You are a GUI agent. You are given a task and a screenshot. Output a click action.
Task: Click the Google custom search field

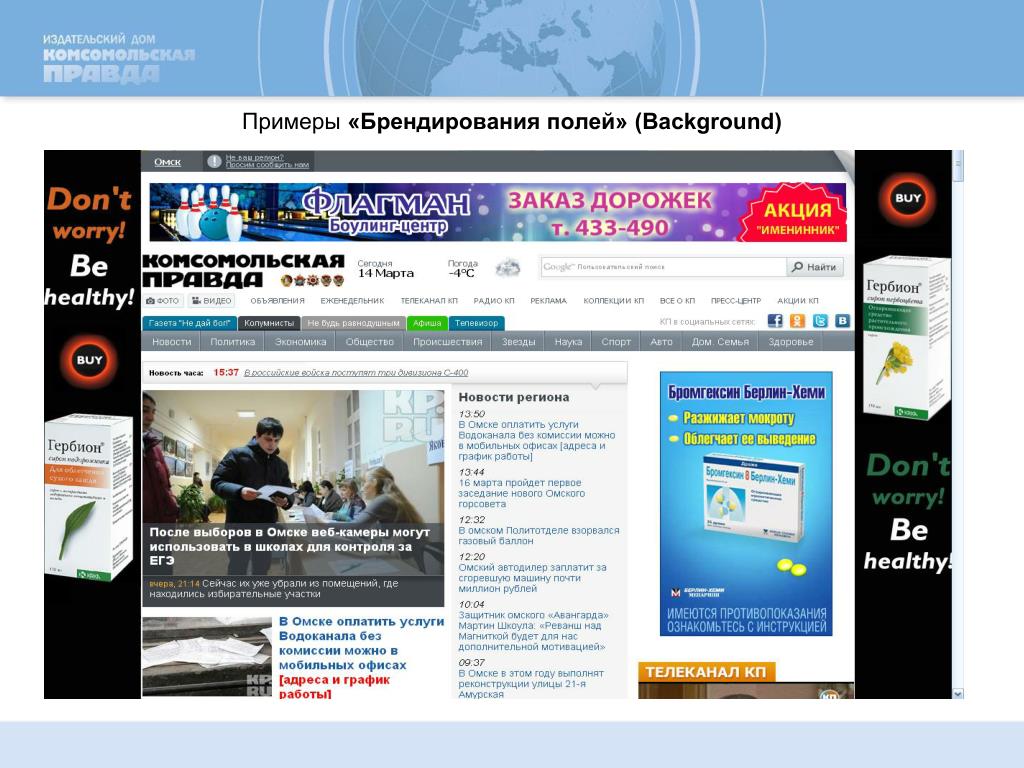click(664, 266)
